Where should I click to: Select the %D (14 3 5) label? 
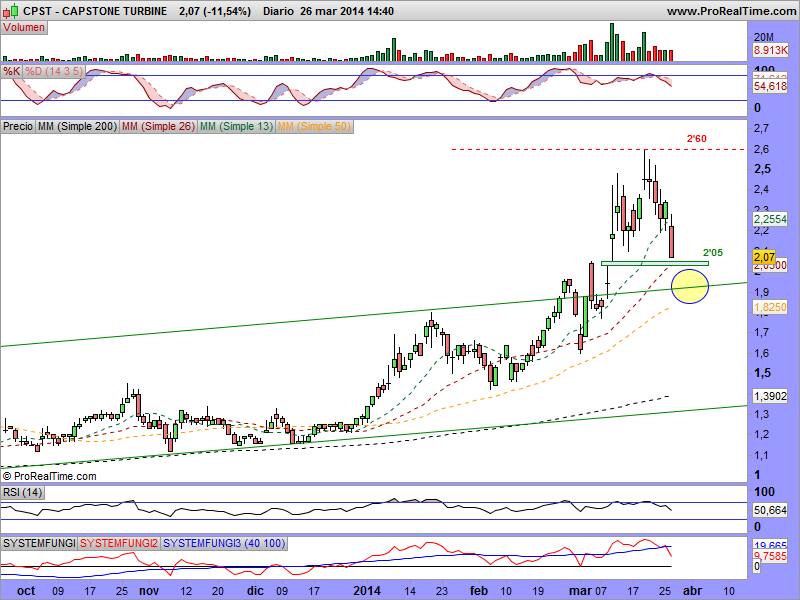48,72
